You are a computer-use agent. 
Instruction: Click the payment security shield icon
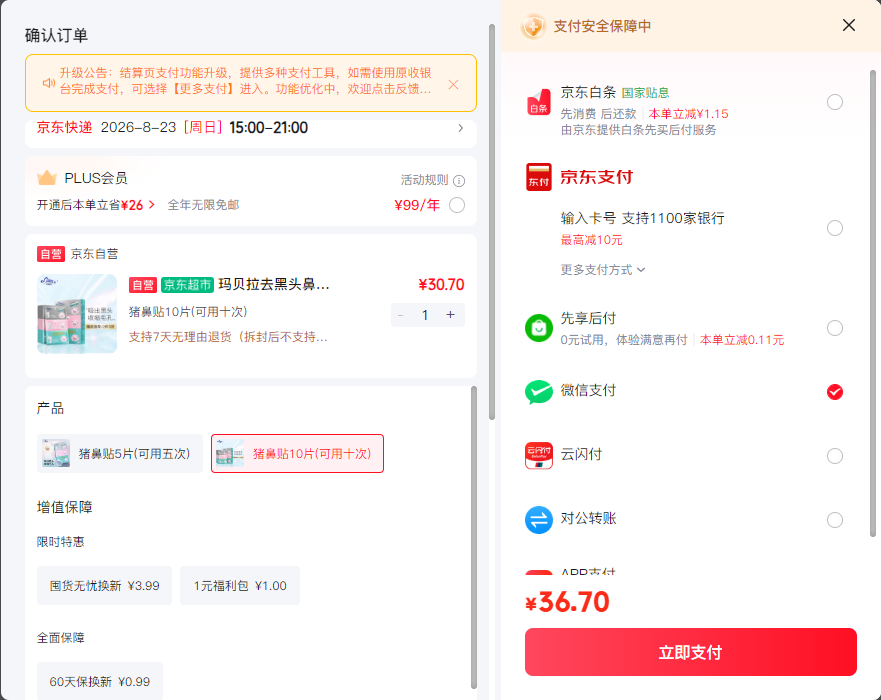click(x=533, y=26)
